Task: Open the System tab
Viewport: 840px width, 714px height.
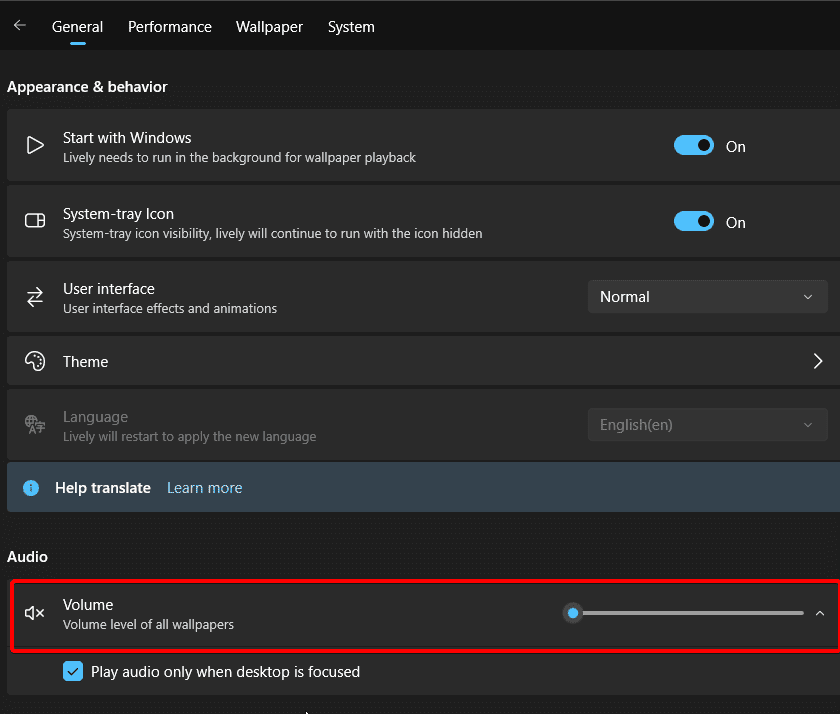Action: (351, 27)
